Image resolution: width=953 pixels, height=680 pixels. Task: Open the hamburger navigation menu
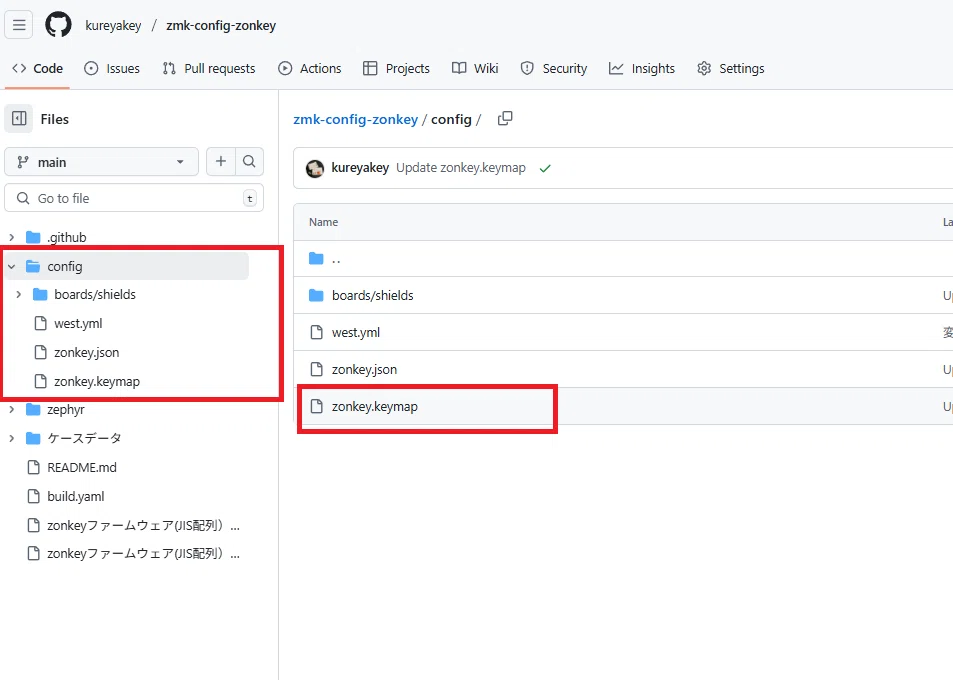click(19, 26)
